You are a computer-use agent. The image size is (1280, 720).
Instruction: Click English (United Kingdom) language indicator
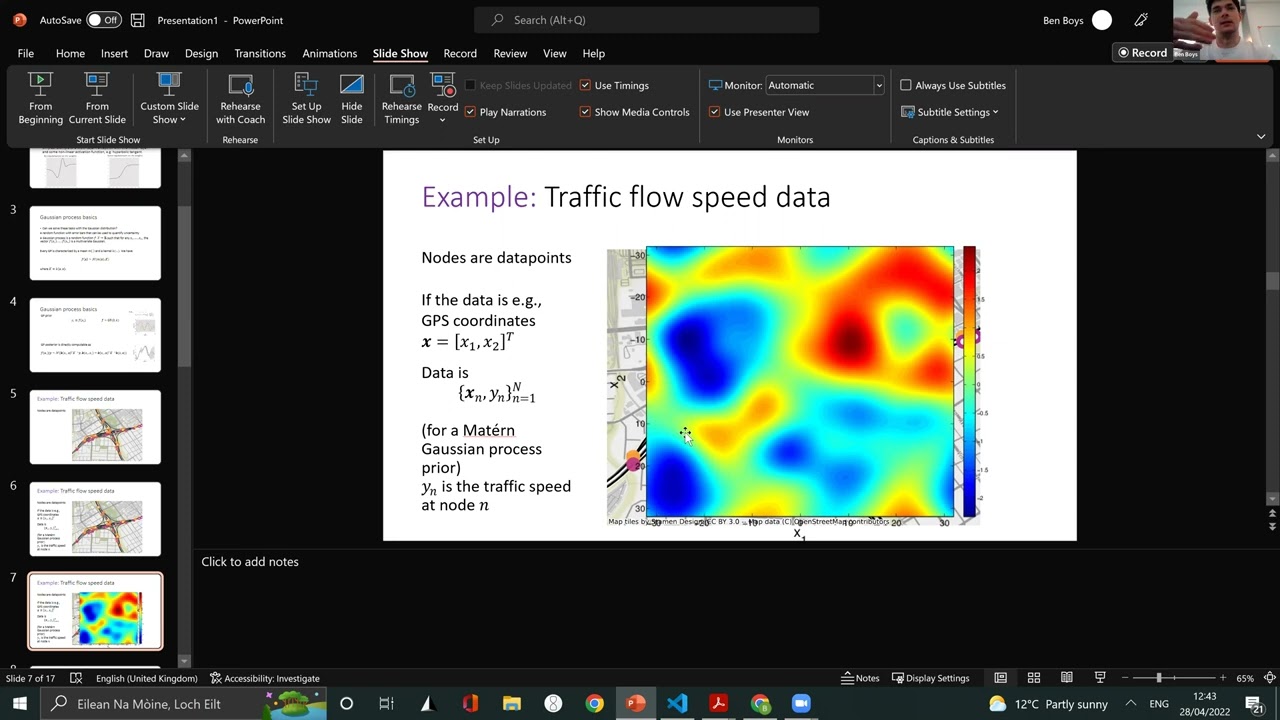coord(146,678)
